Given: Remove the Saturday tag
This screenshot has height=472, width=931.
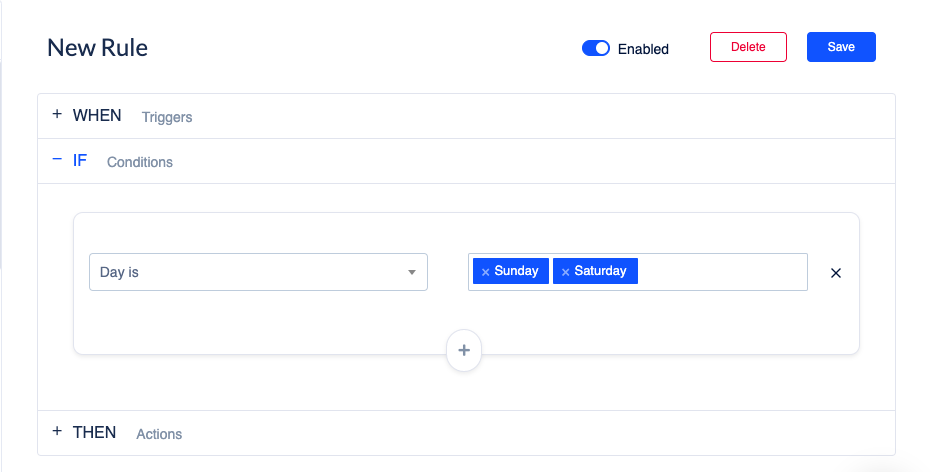Looking at the screenshot, I should point(565,272).
